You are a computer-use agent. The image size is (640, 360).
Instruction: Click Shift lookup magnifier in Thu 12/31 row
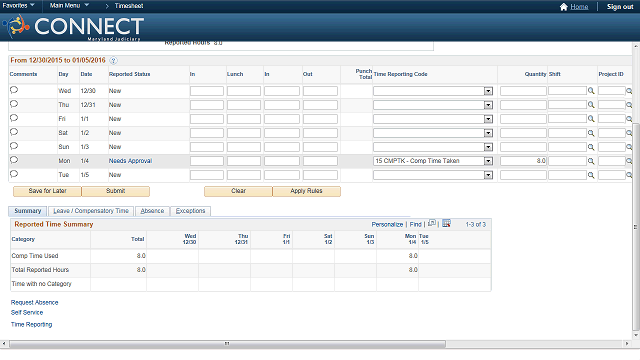pos(591,105)
